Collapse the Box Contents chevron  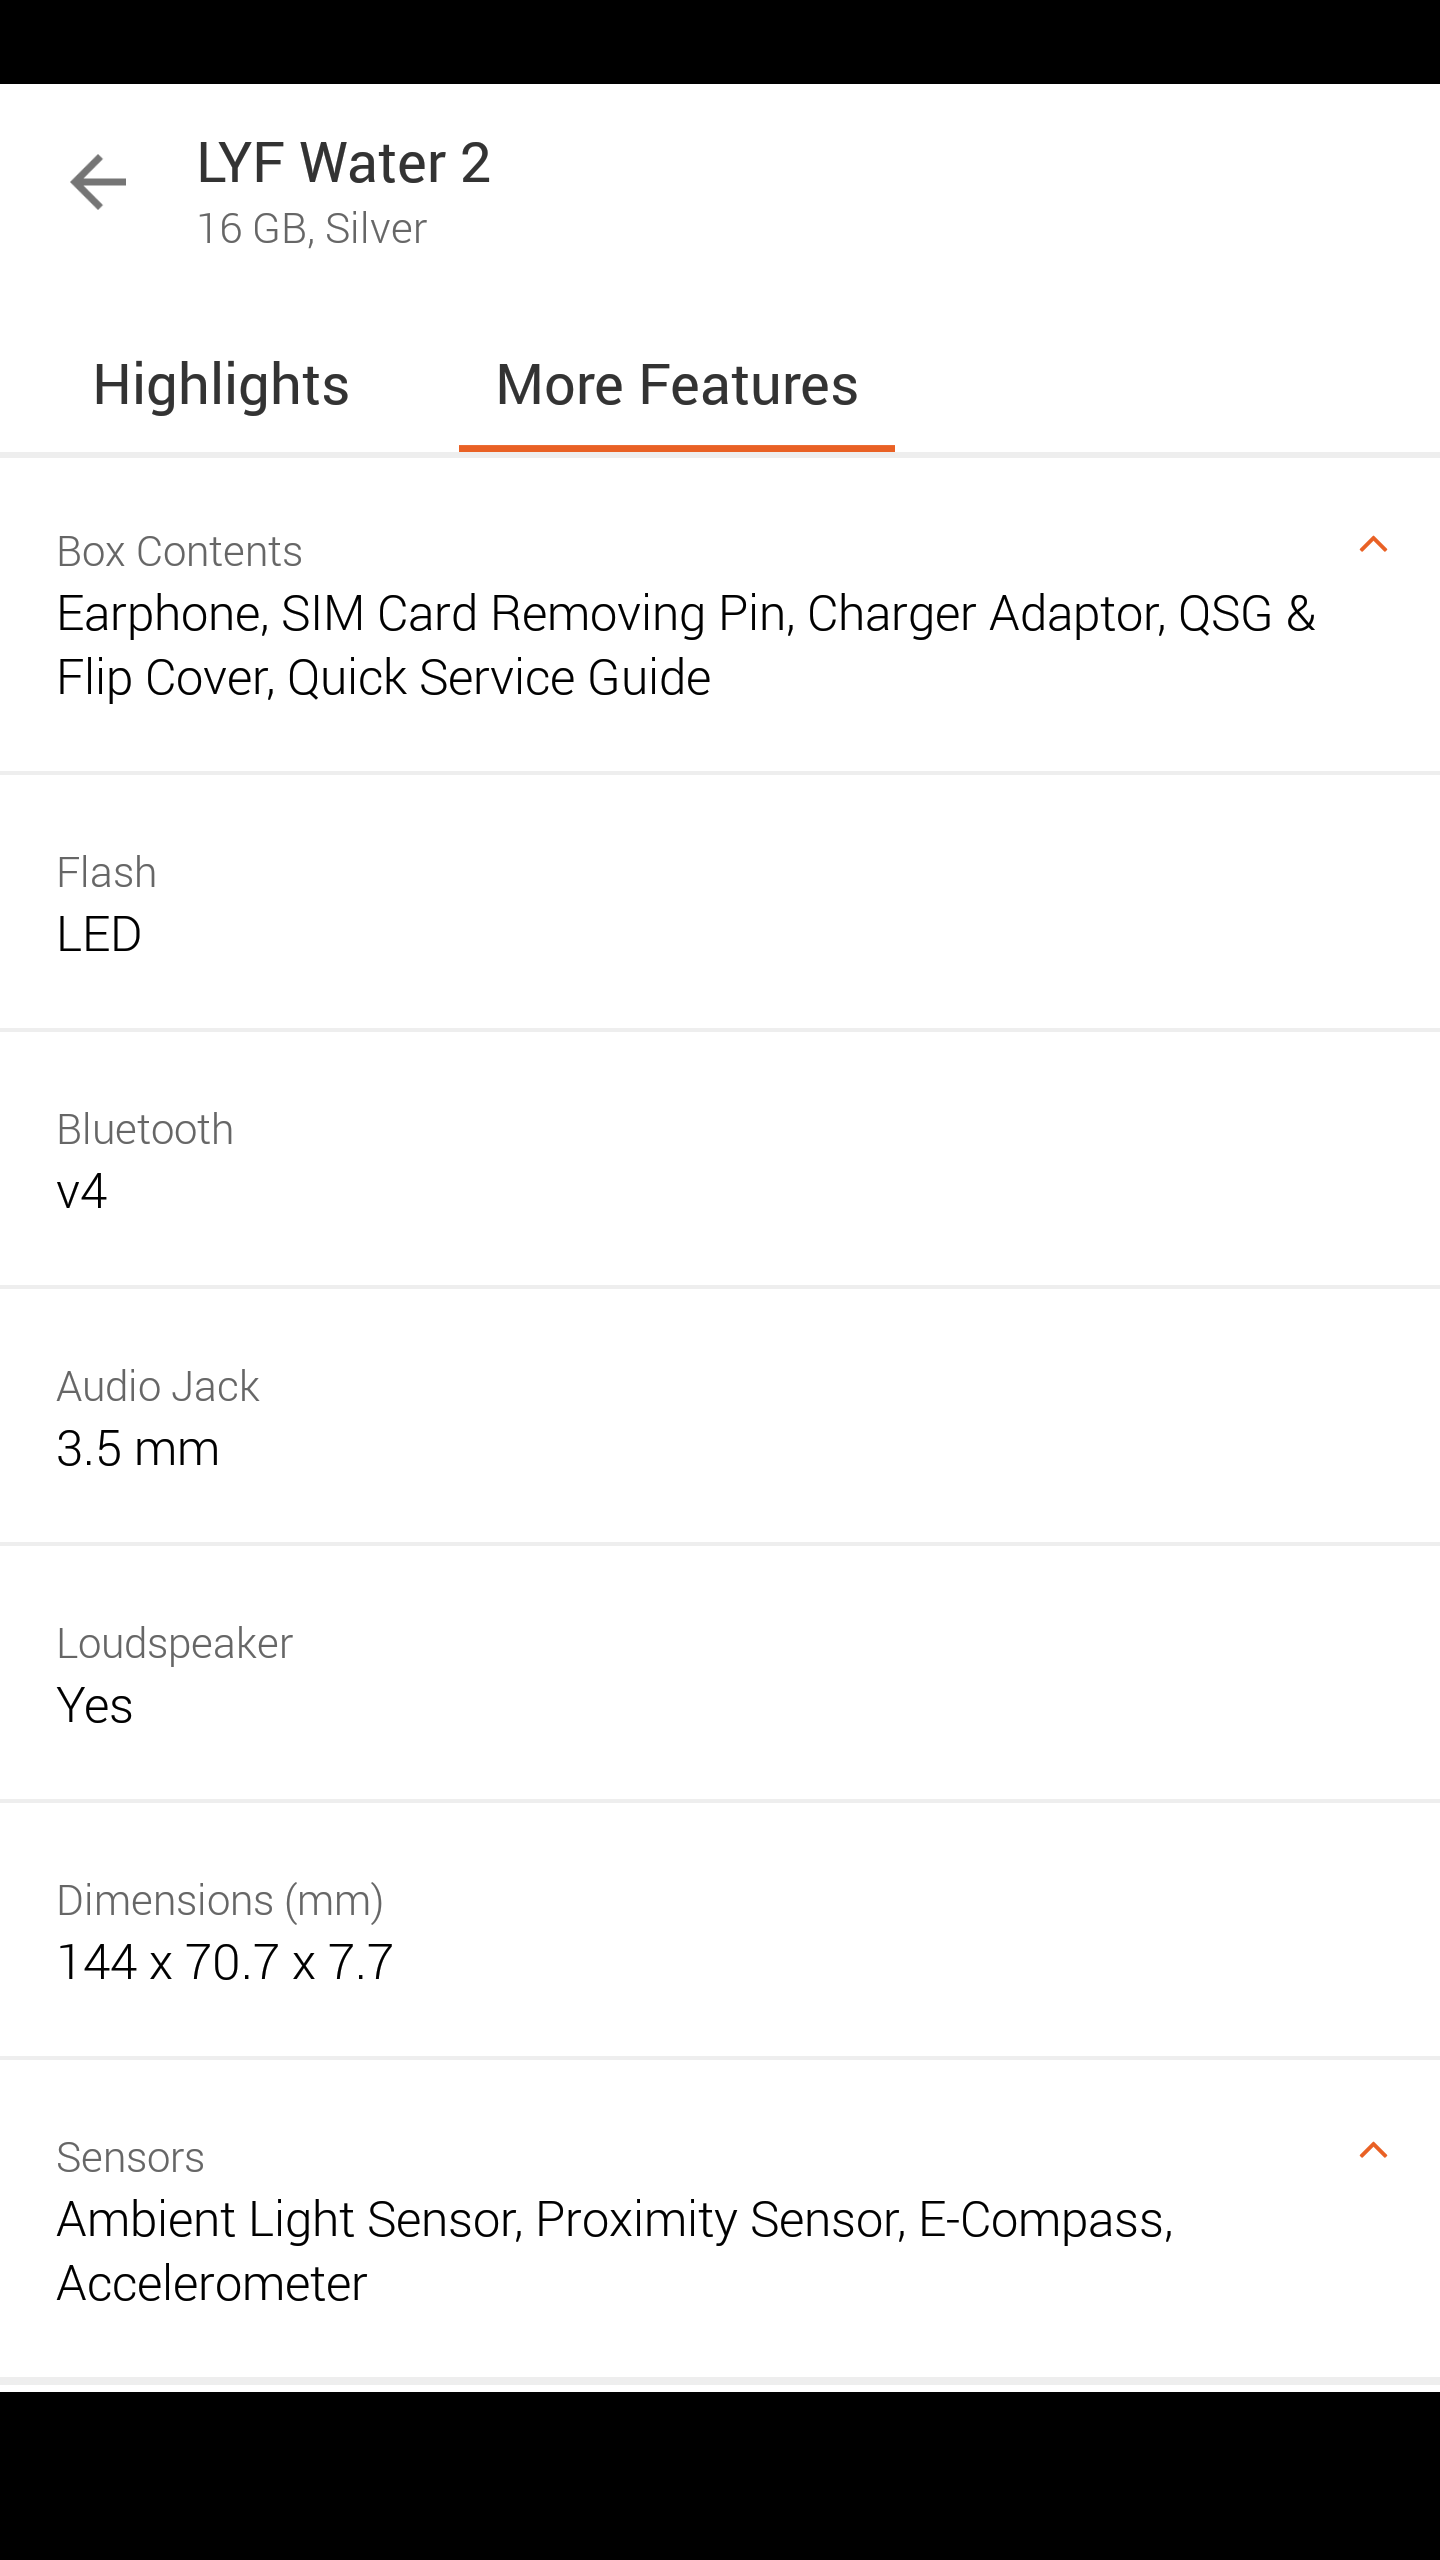(1373, 545)
